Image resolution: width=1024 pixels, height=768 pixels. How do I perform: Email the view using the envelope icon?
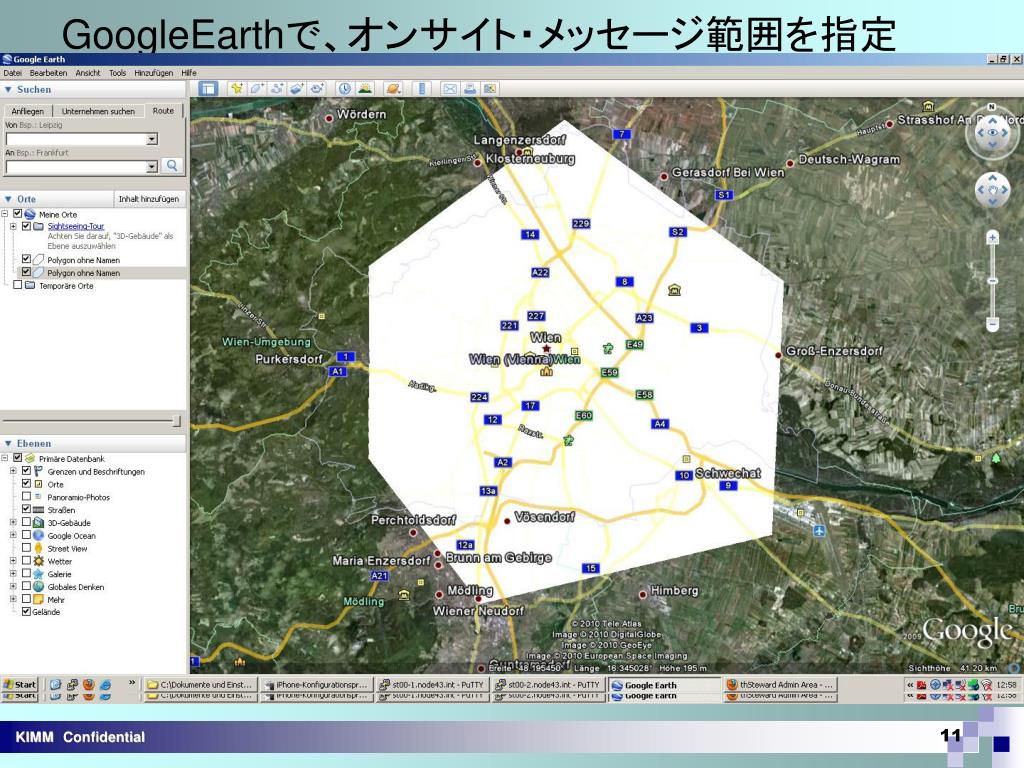(450, 88)
